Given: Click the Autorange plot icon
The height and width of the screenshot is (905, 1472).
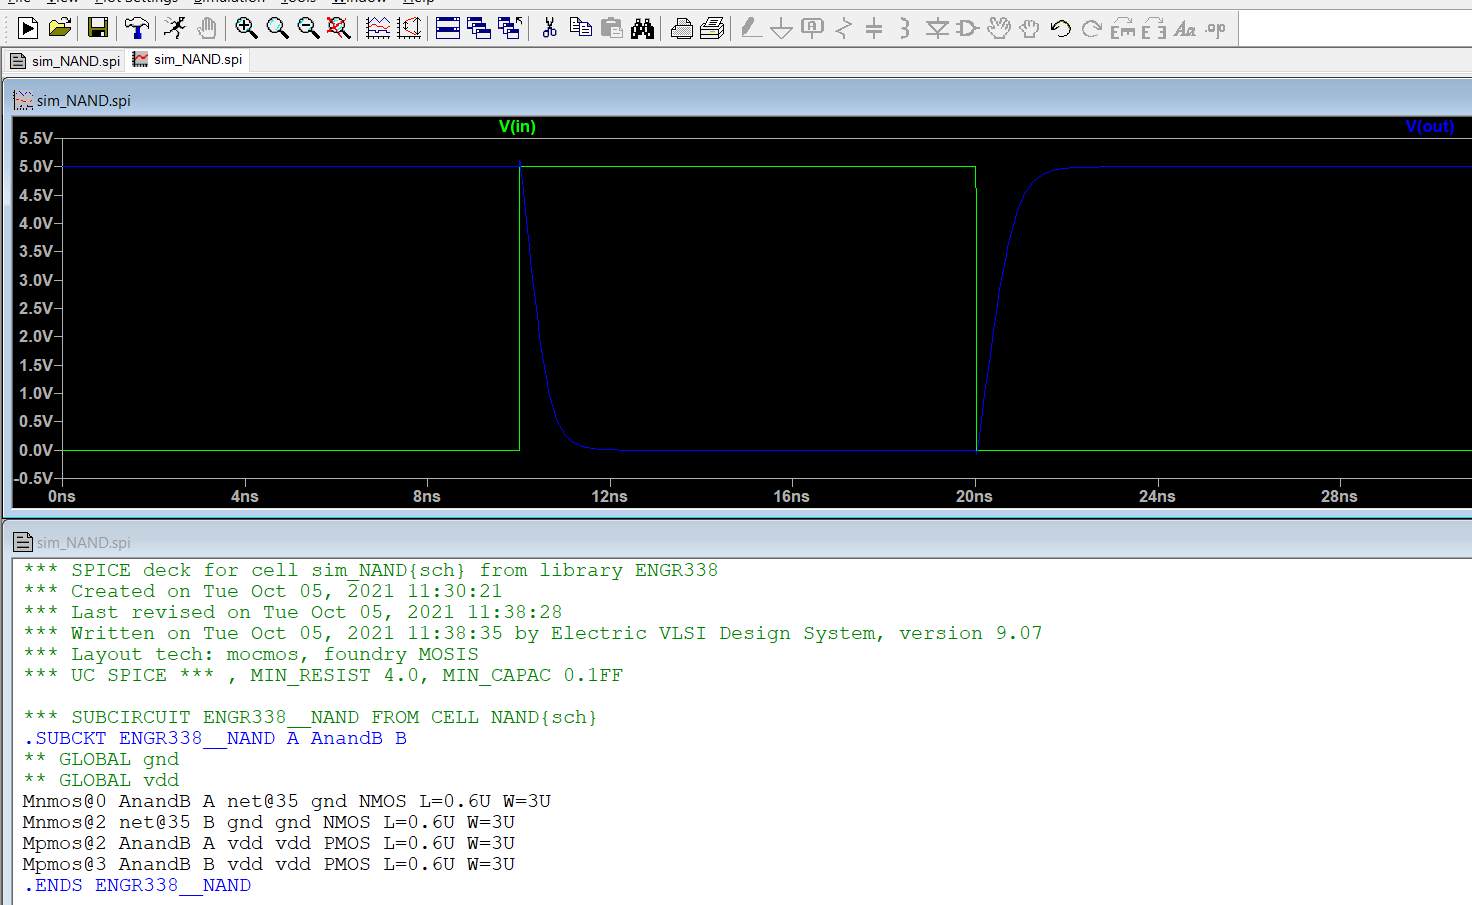Looking at the screenshot, I should click(x=409, y=28).
